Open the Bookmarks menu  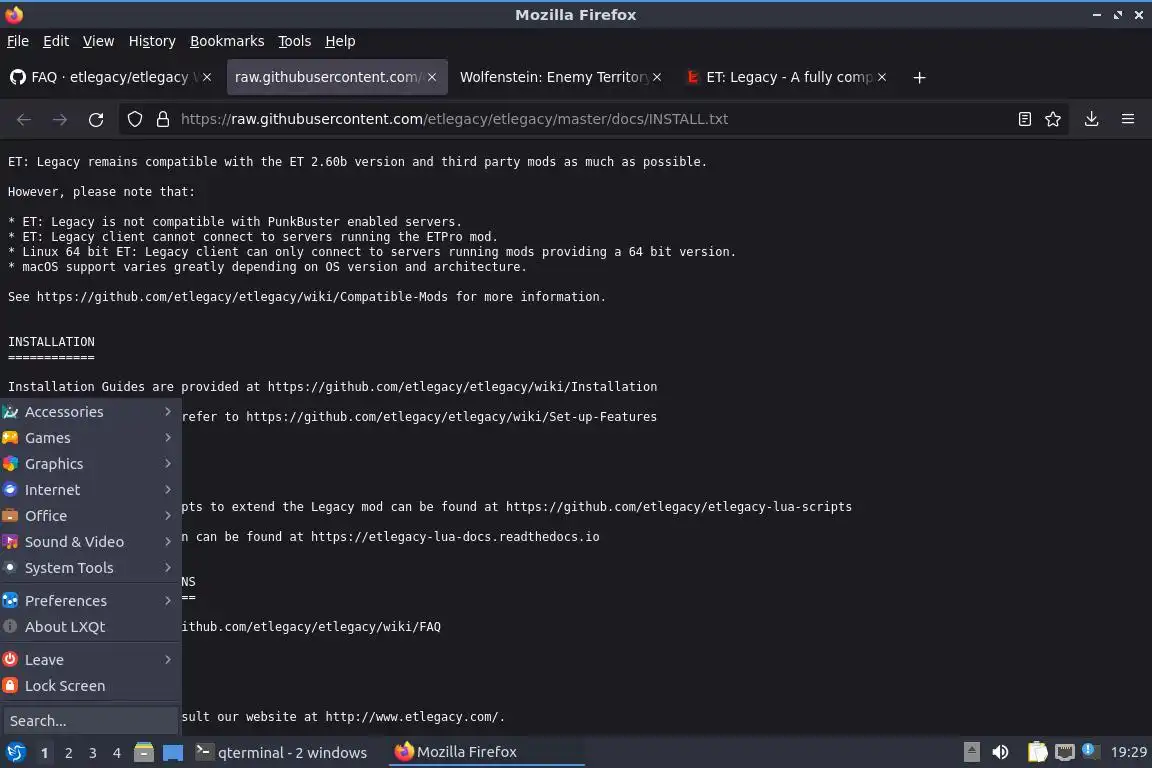pyautogui.click(x=227, y=41)
